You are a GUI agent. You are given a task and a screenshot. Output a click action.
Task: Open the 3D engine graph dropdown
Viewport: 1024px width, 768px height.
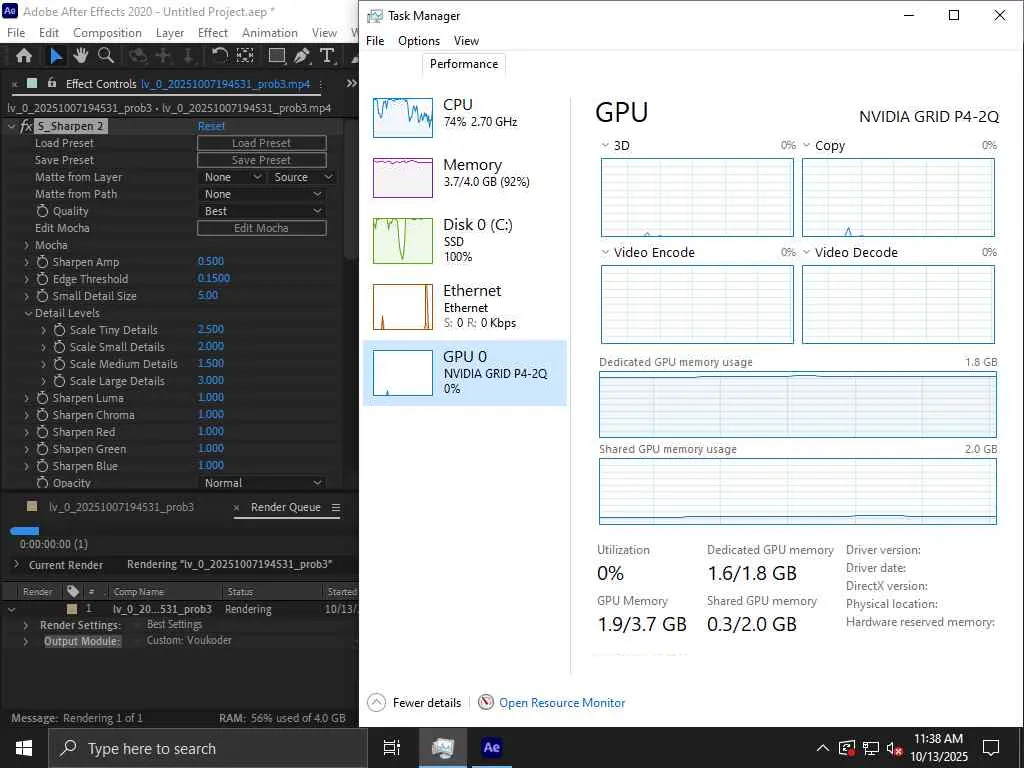[605, 145]
